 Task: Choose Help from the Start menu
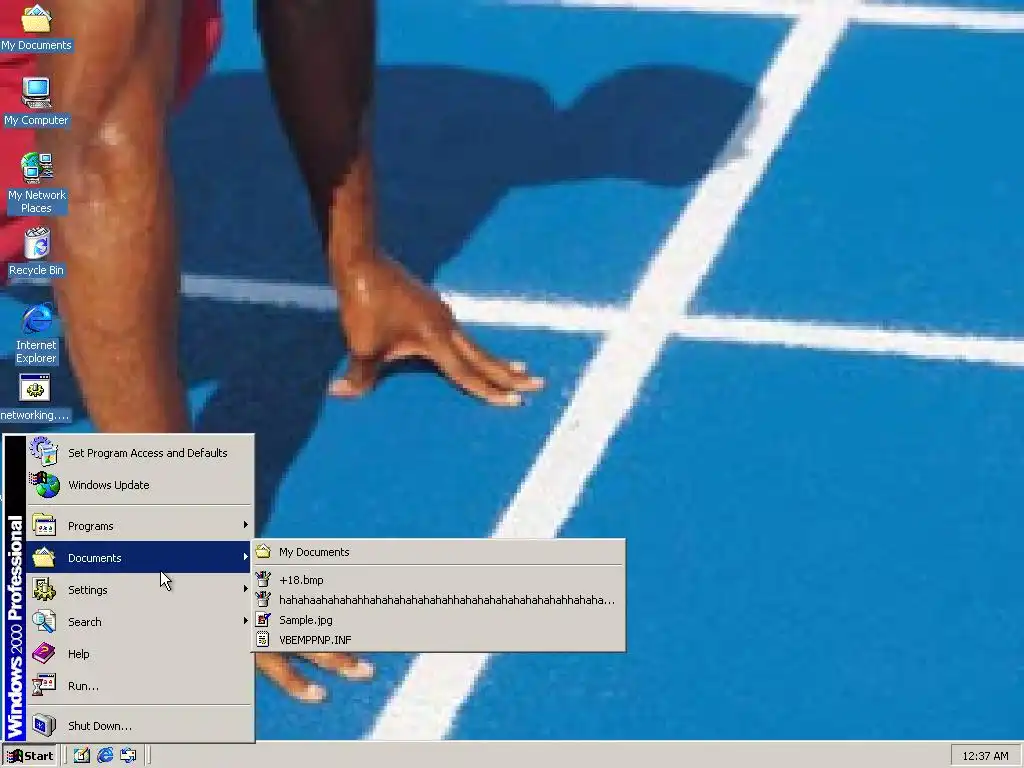pos(139,654)
